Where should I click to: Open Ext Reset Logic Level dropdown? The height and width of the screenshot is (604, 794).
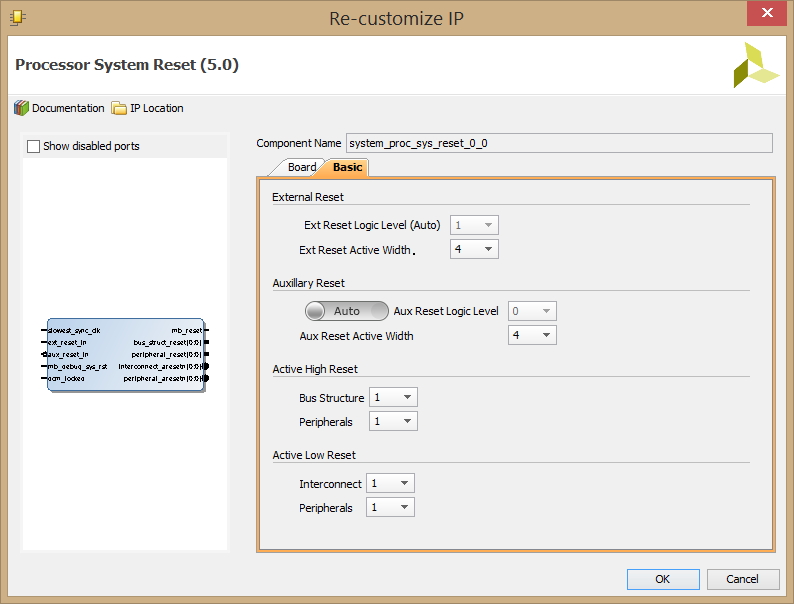[474, 225]
